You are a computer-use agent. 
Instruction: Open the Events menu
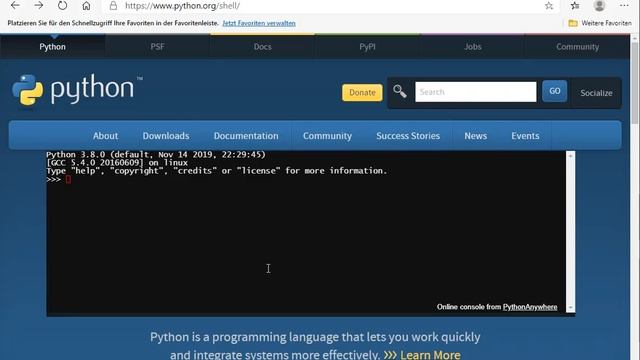tap(525, 136)
